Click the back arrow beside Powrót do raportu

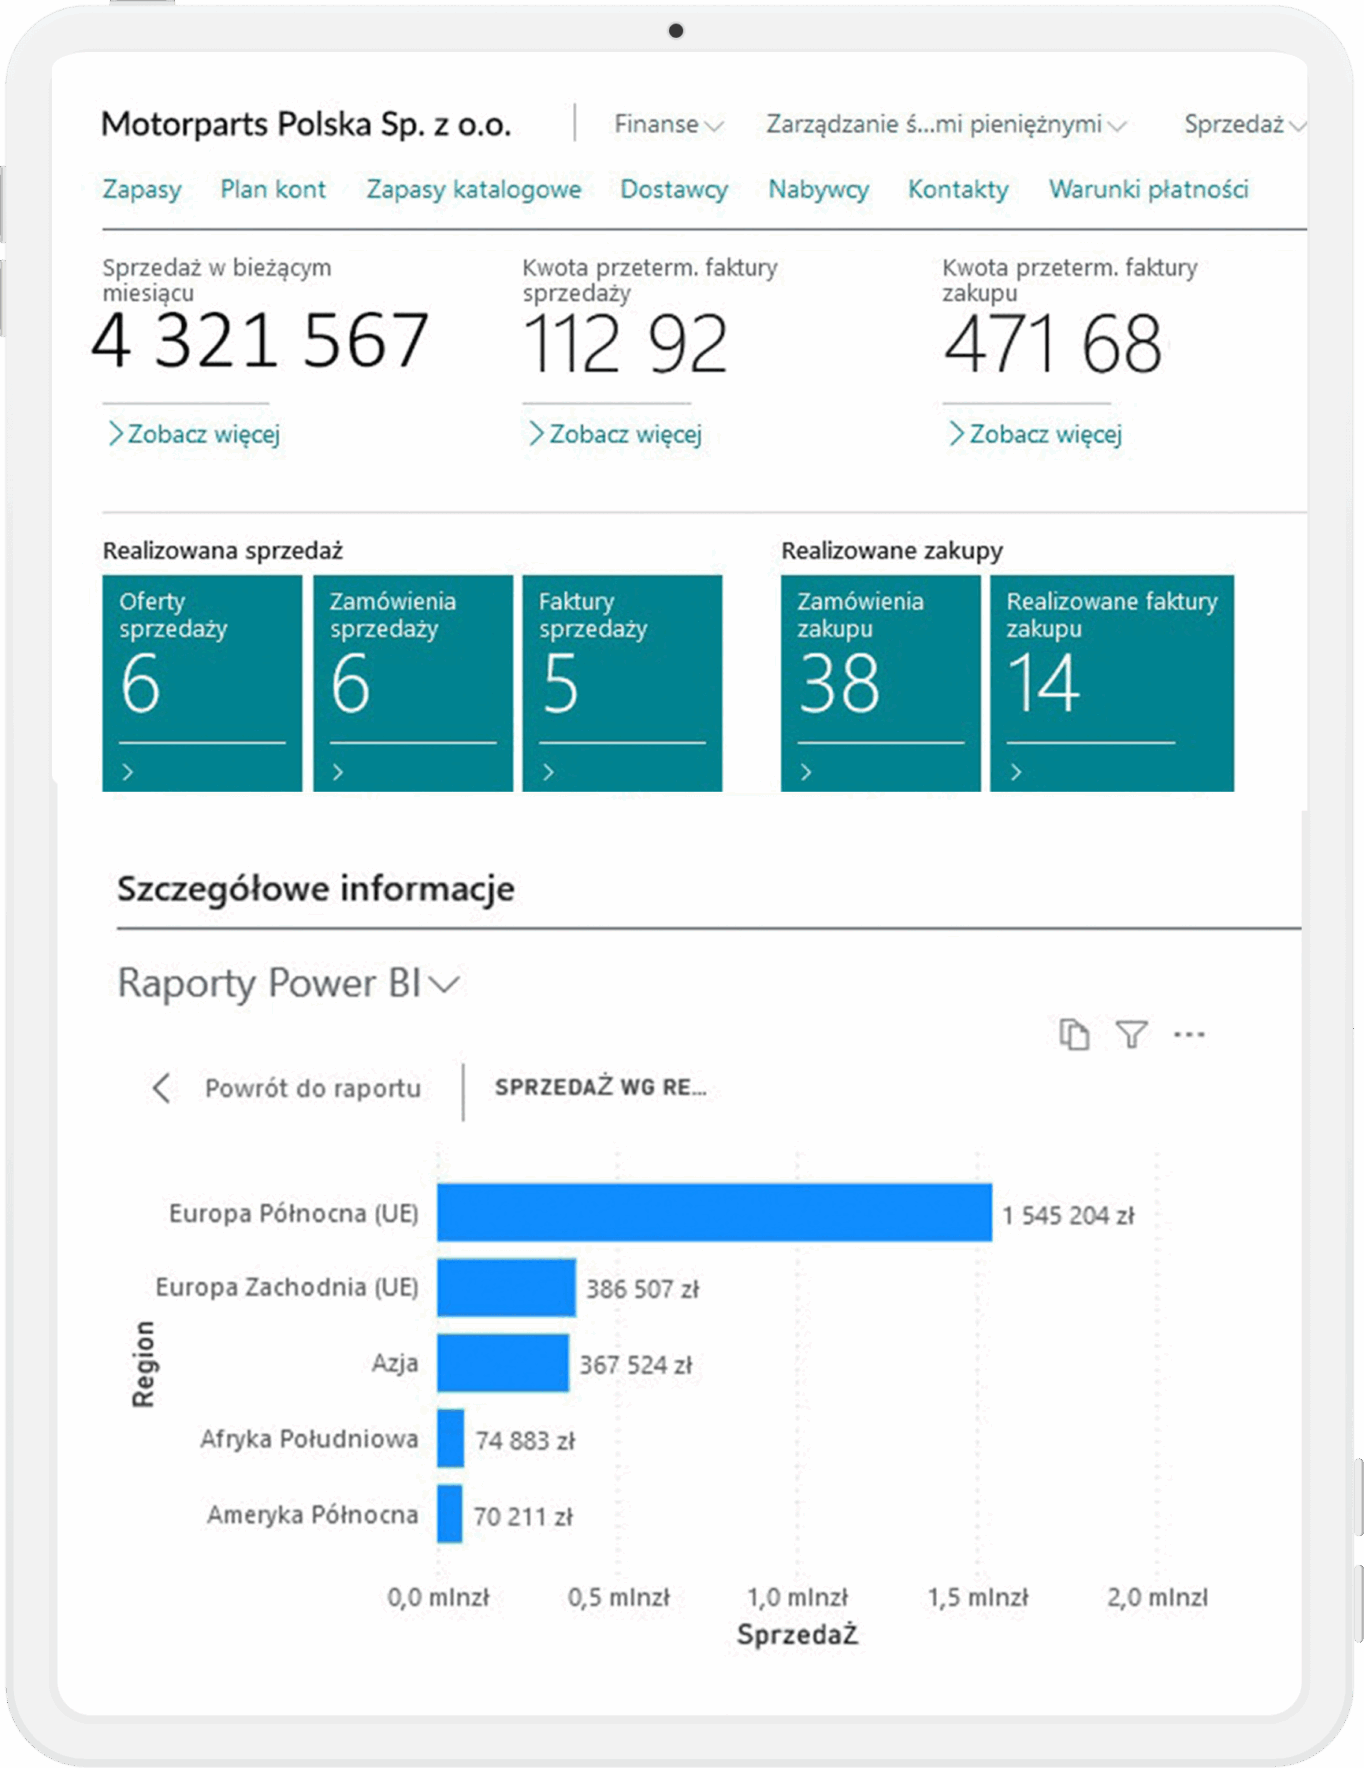click(161, 1087)
